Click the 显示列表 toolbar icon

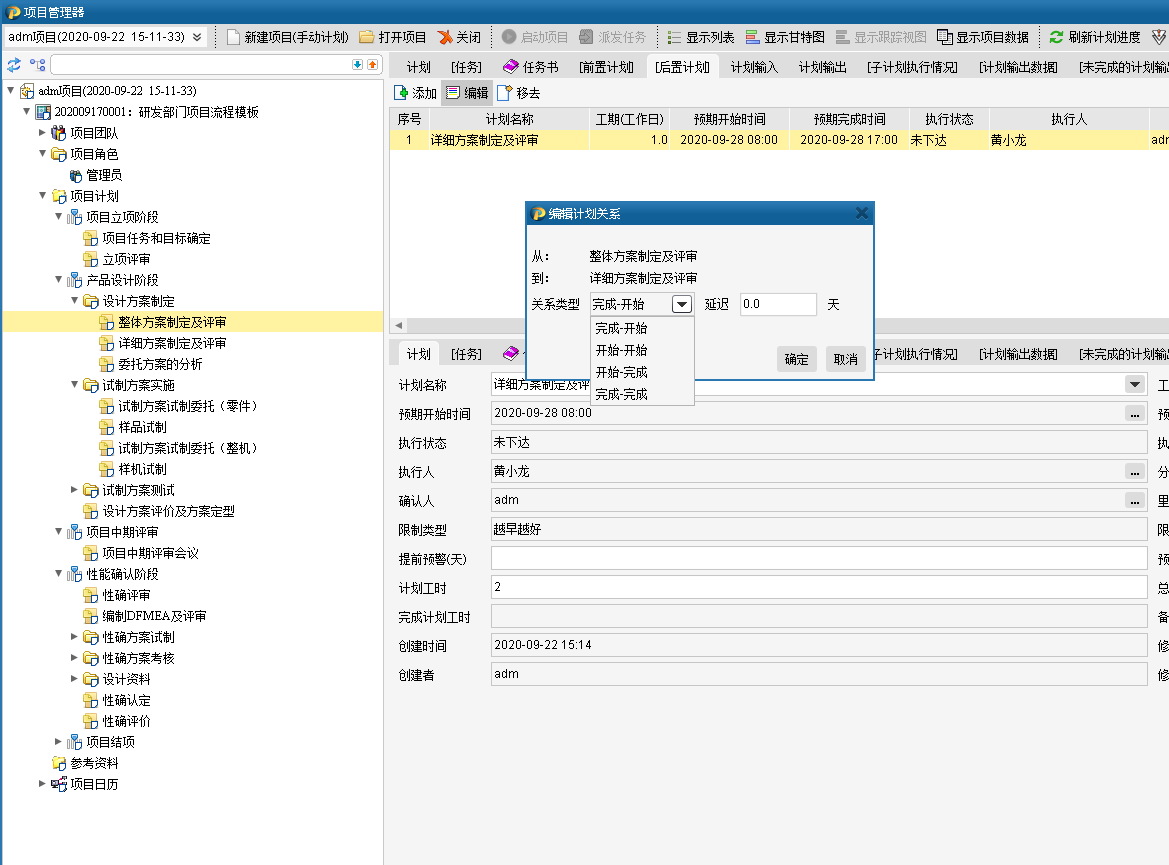pos(675,37)
